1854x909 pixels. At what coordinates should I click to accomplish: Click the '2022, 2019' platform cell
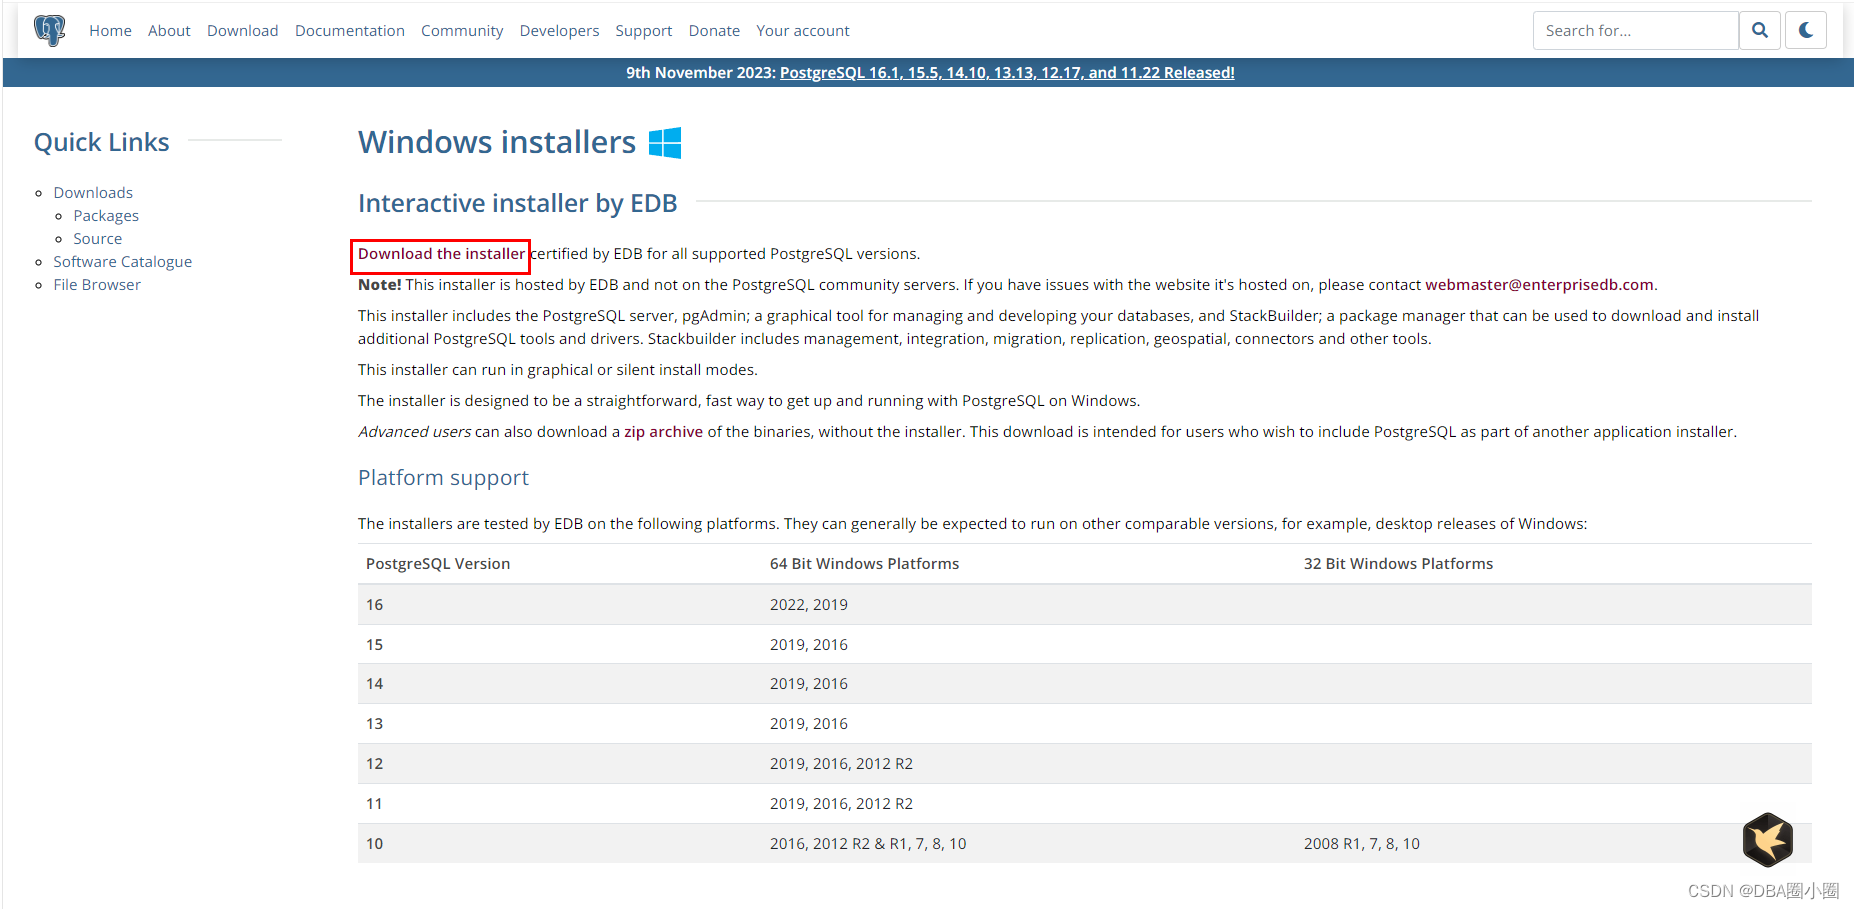tap(809, 605)
